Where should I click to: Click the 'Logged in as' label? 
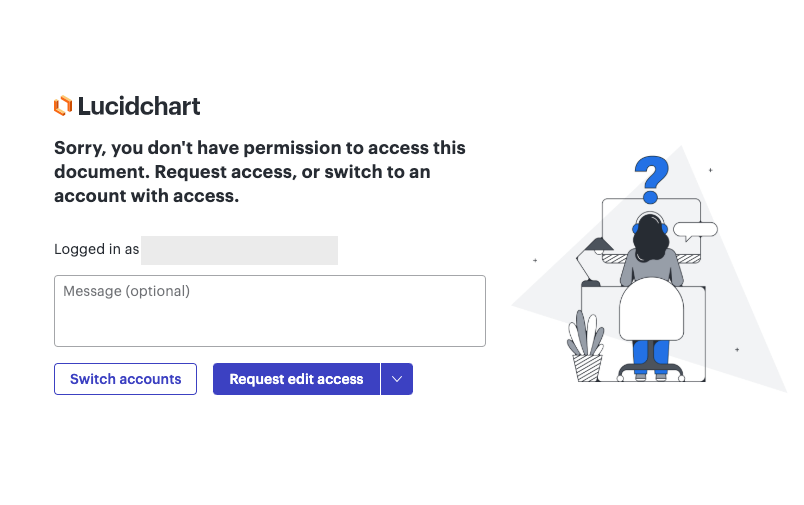click(x=96, y=250)
